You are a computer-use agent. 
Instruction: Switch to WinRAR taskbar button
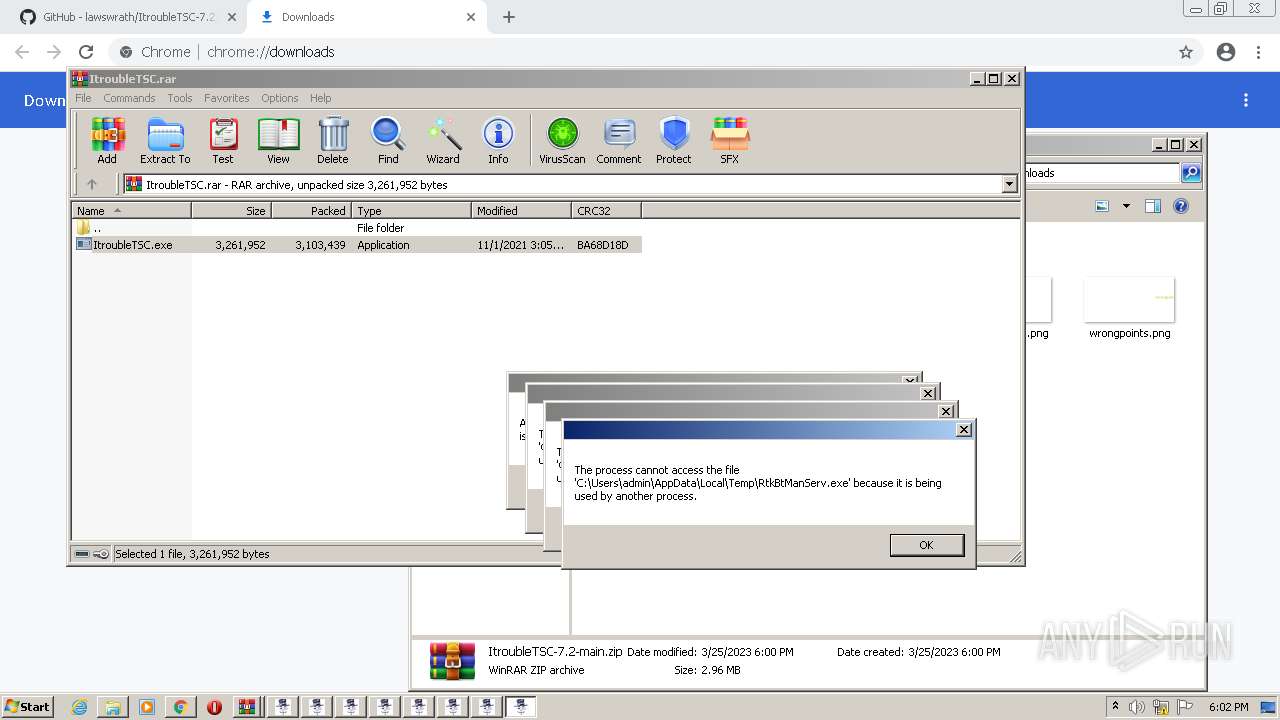[x=248, y=707]
